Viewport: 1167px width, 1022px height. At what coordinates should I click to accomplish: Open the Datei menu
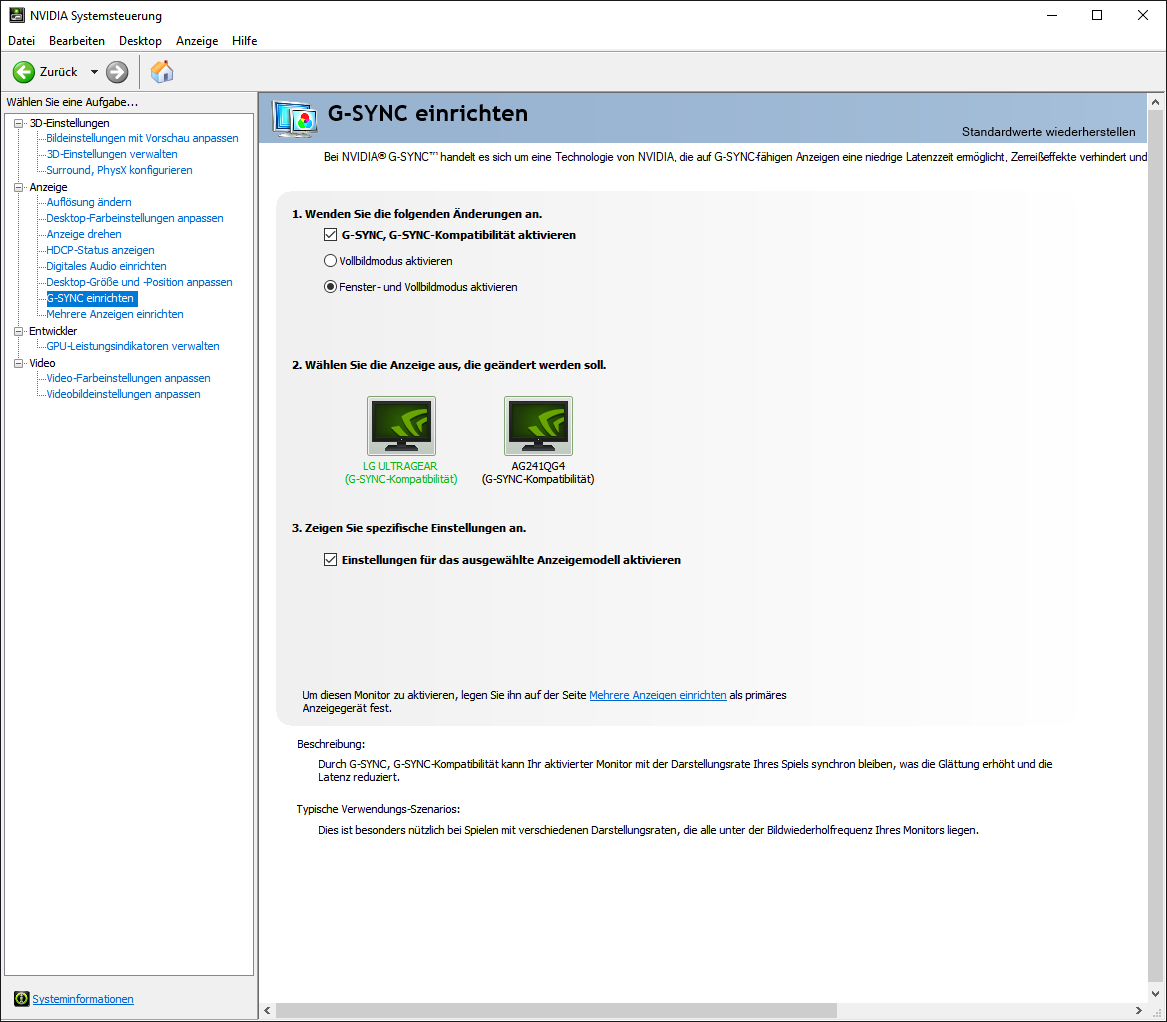(22, 41)
